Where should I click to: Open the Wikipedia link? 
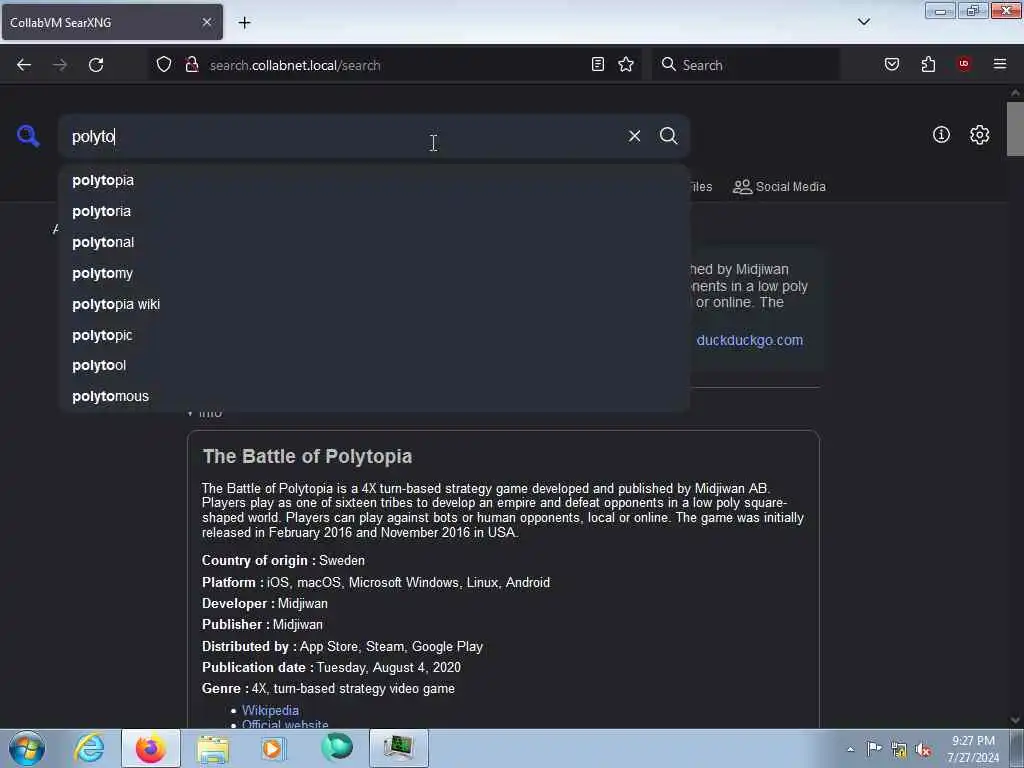[270, 710]
